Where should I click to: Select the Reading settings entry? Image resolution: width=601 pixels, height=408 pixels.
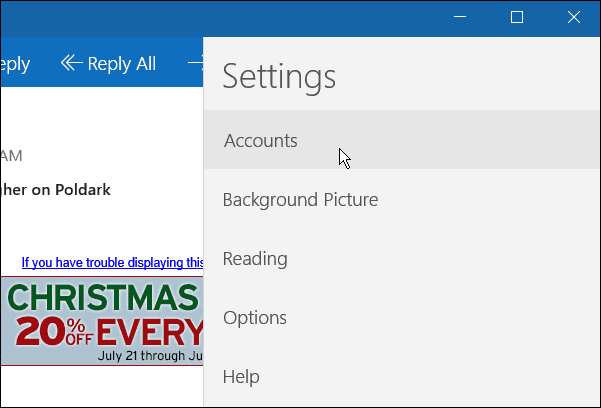click(402, 258)
